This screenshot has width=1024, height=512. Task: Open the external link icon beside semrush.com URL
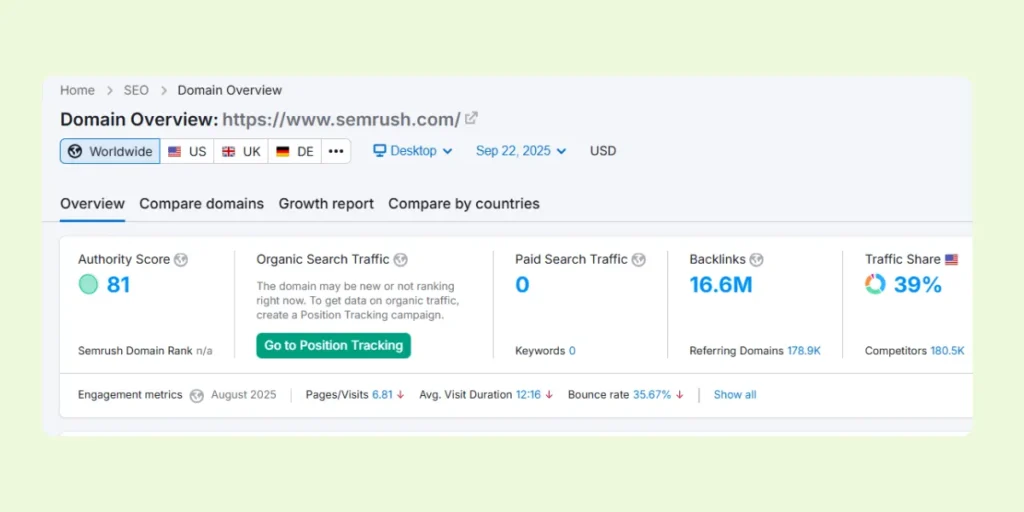pyautogui.click(x=471, y=119)
